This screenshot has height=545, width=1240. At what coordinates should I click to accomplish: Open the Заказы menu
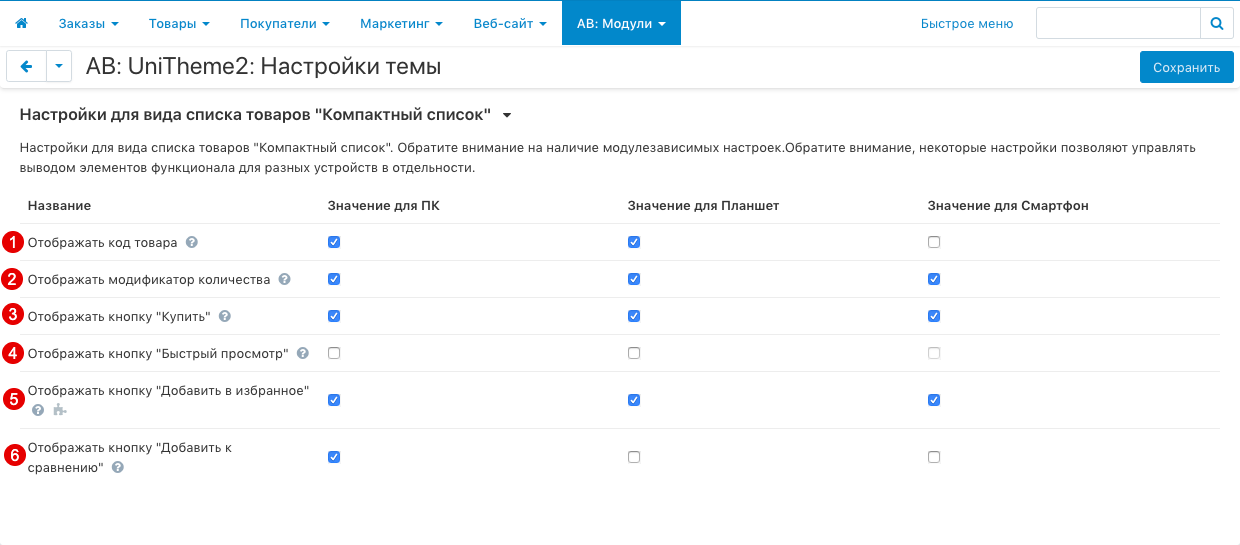point(88,23)
